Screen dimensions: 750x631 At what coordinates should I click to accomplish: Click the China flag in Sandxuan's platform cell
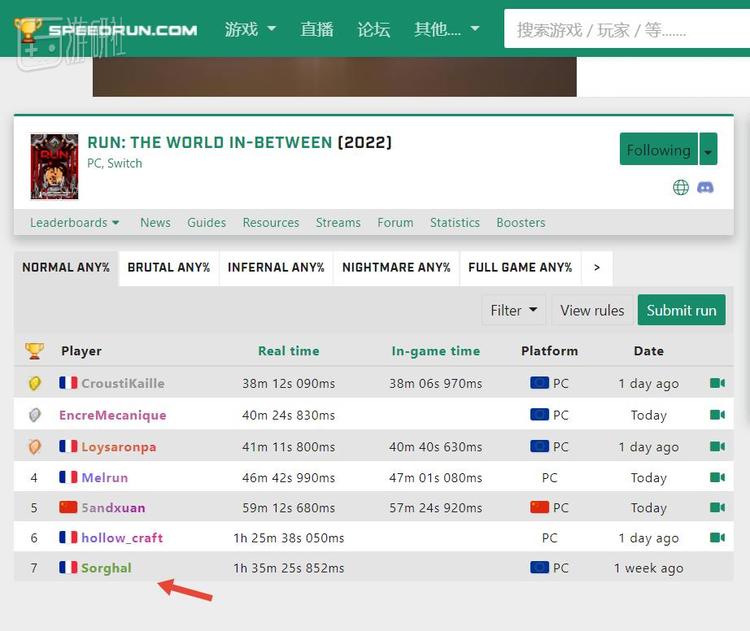tap(540, 507)
